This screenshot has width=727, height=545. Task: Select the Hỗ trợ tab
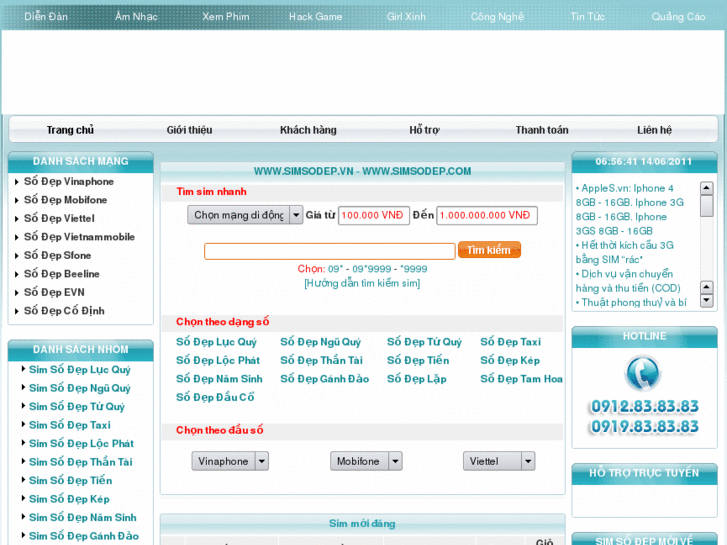(x=424, y=130)
